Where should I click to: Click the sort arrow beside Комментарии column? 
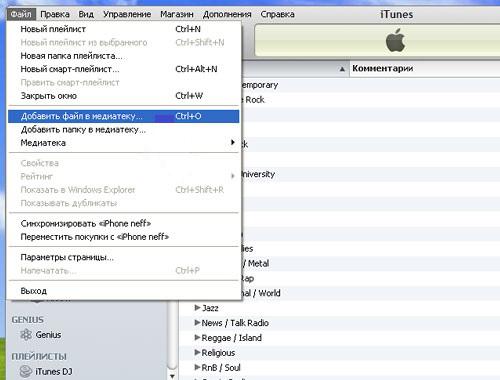(x=342, y=69)
